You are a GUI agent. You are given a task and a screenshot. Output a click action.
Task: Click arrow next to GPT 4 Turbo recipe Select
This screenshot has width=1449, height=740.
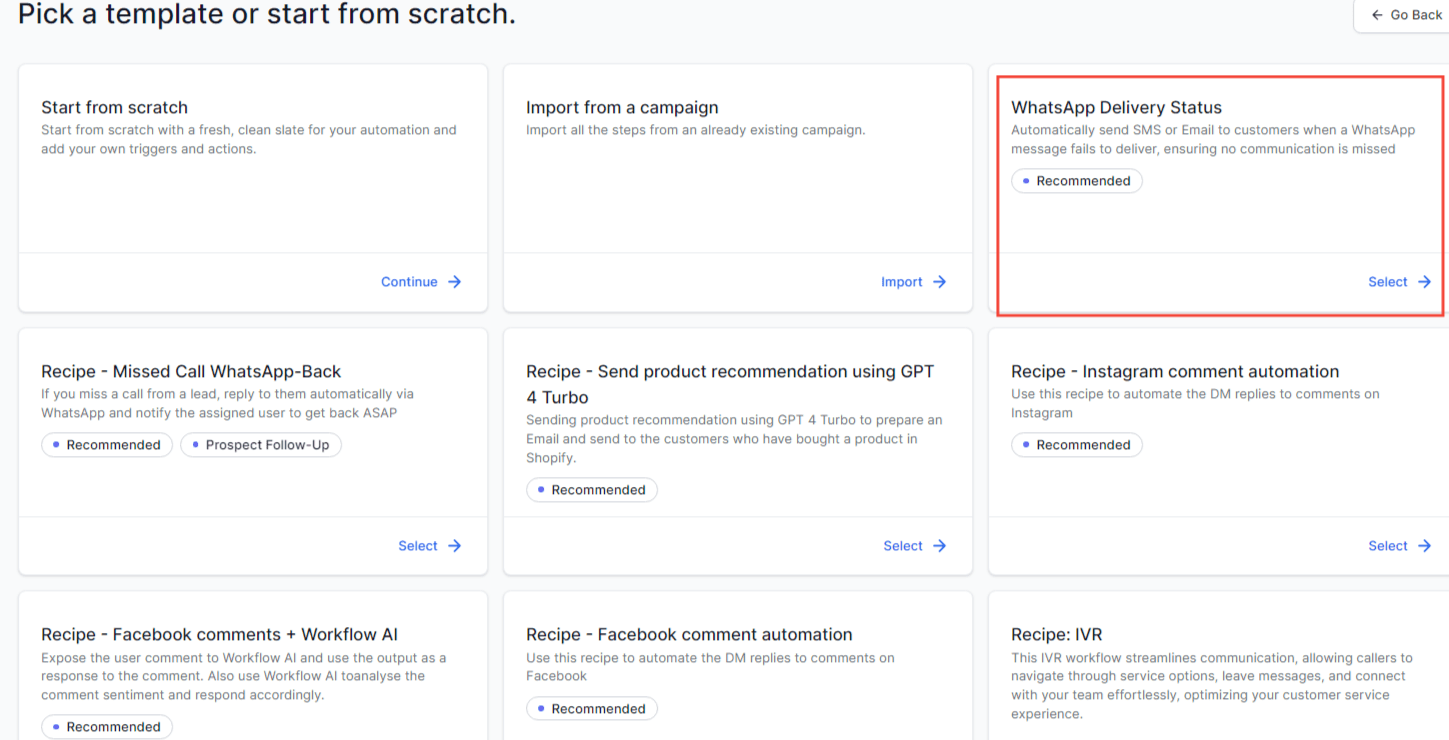pyautogui.click(x=939, y=546)
